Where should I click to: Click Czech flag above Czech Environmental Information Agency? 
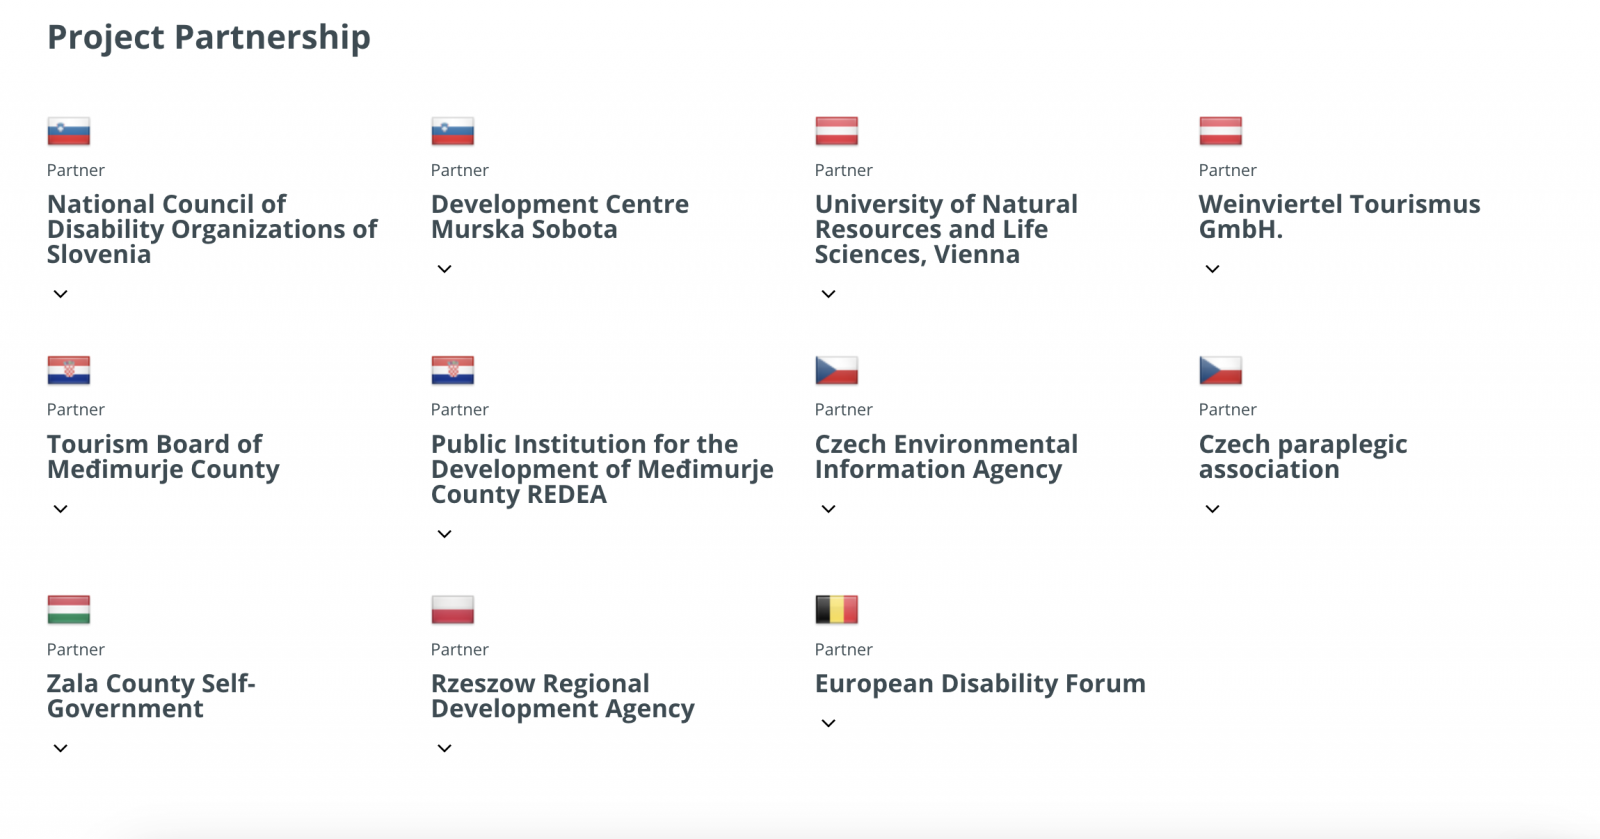[837, 370]
